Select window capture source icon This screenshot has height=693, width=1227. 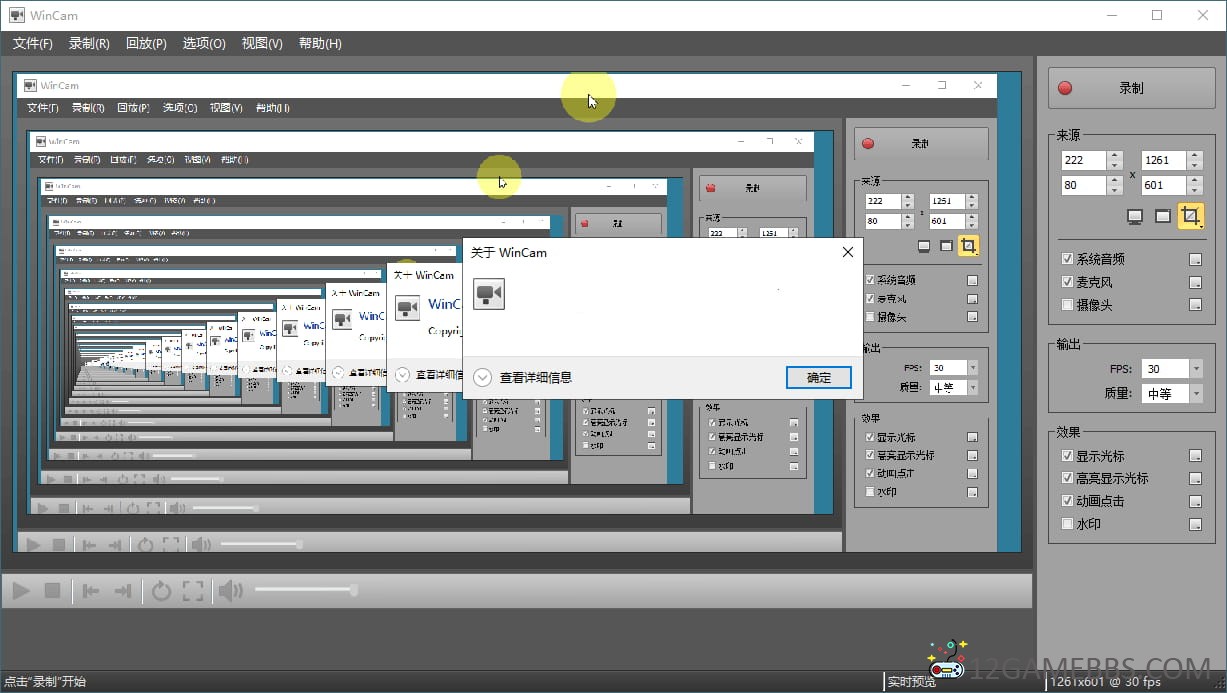pyautogui.click(x=1162, y=216)
